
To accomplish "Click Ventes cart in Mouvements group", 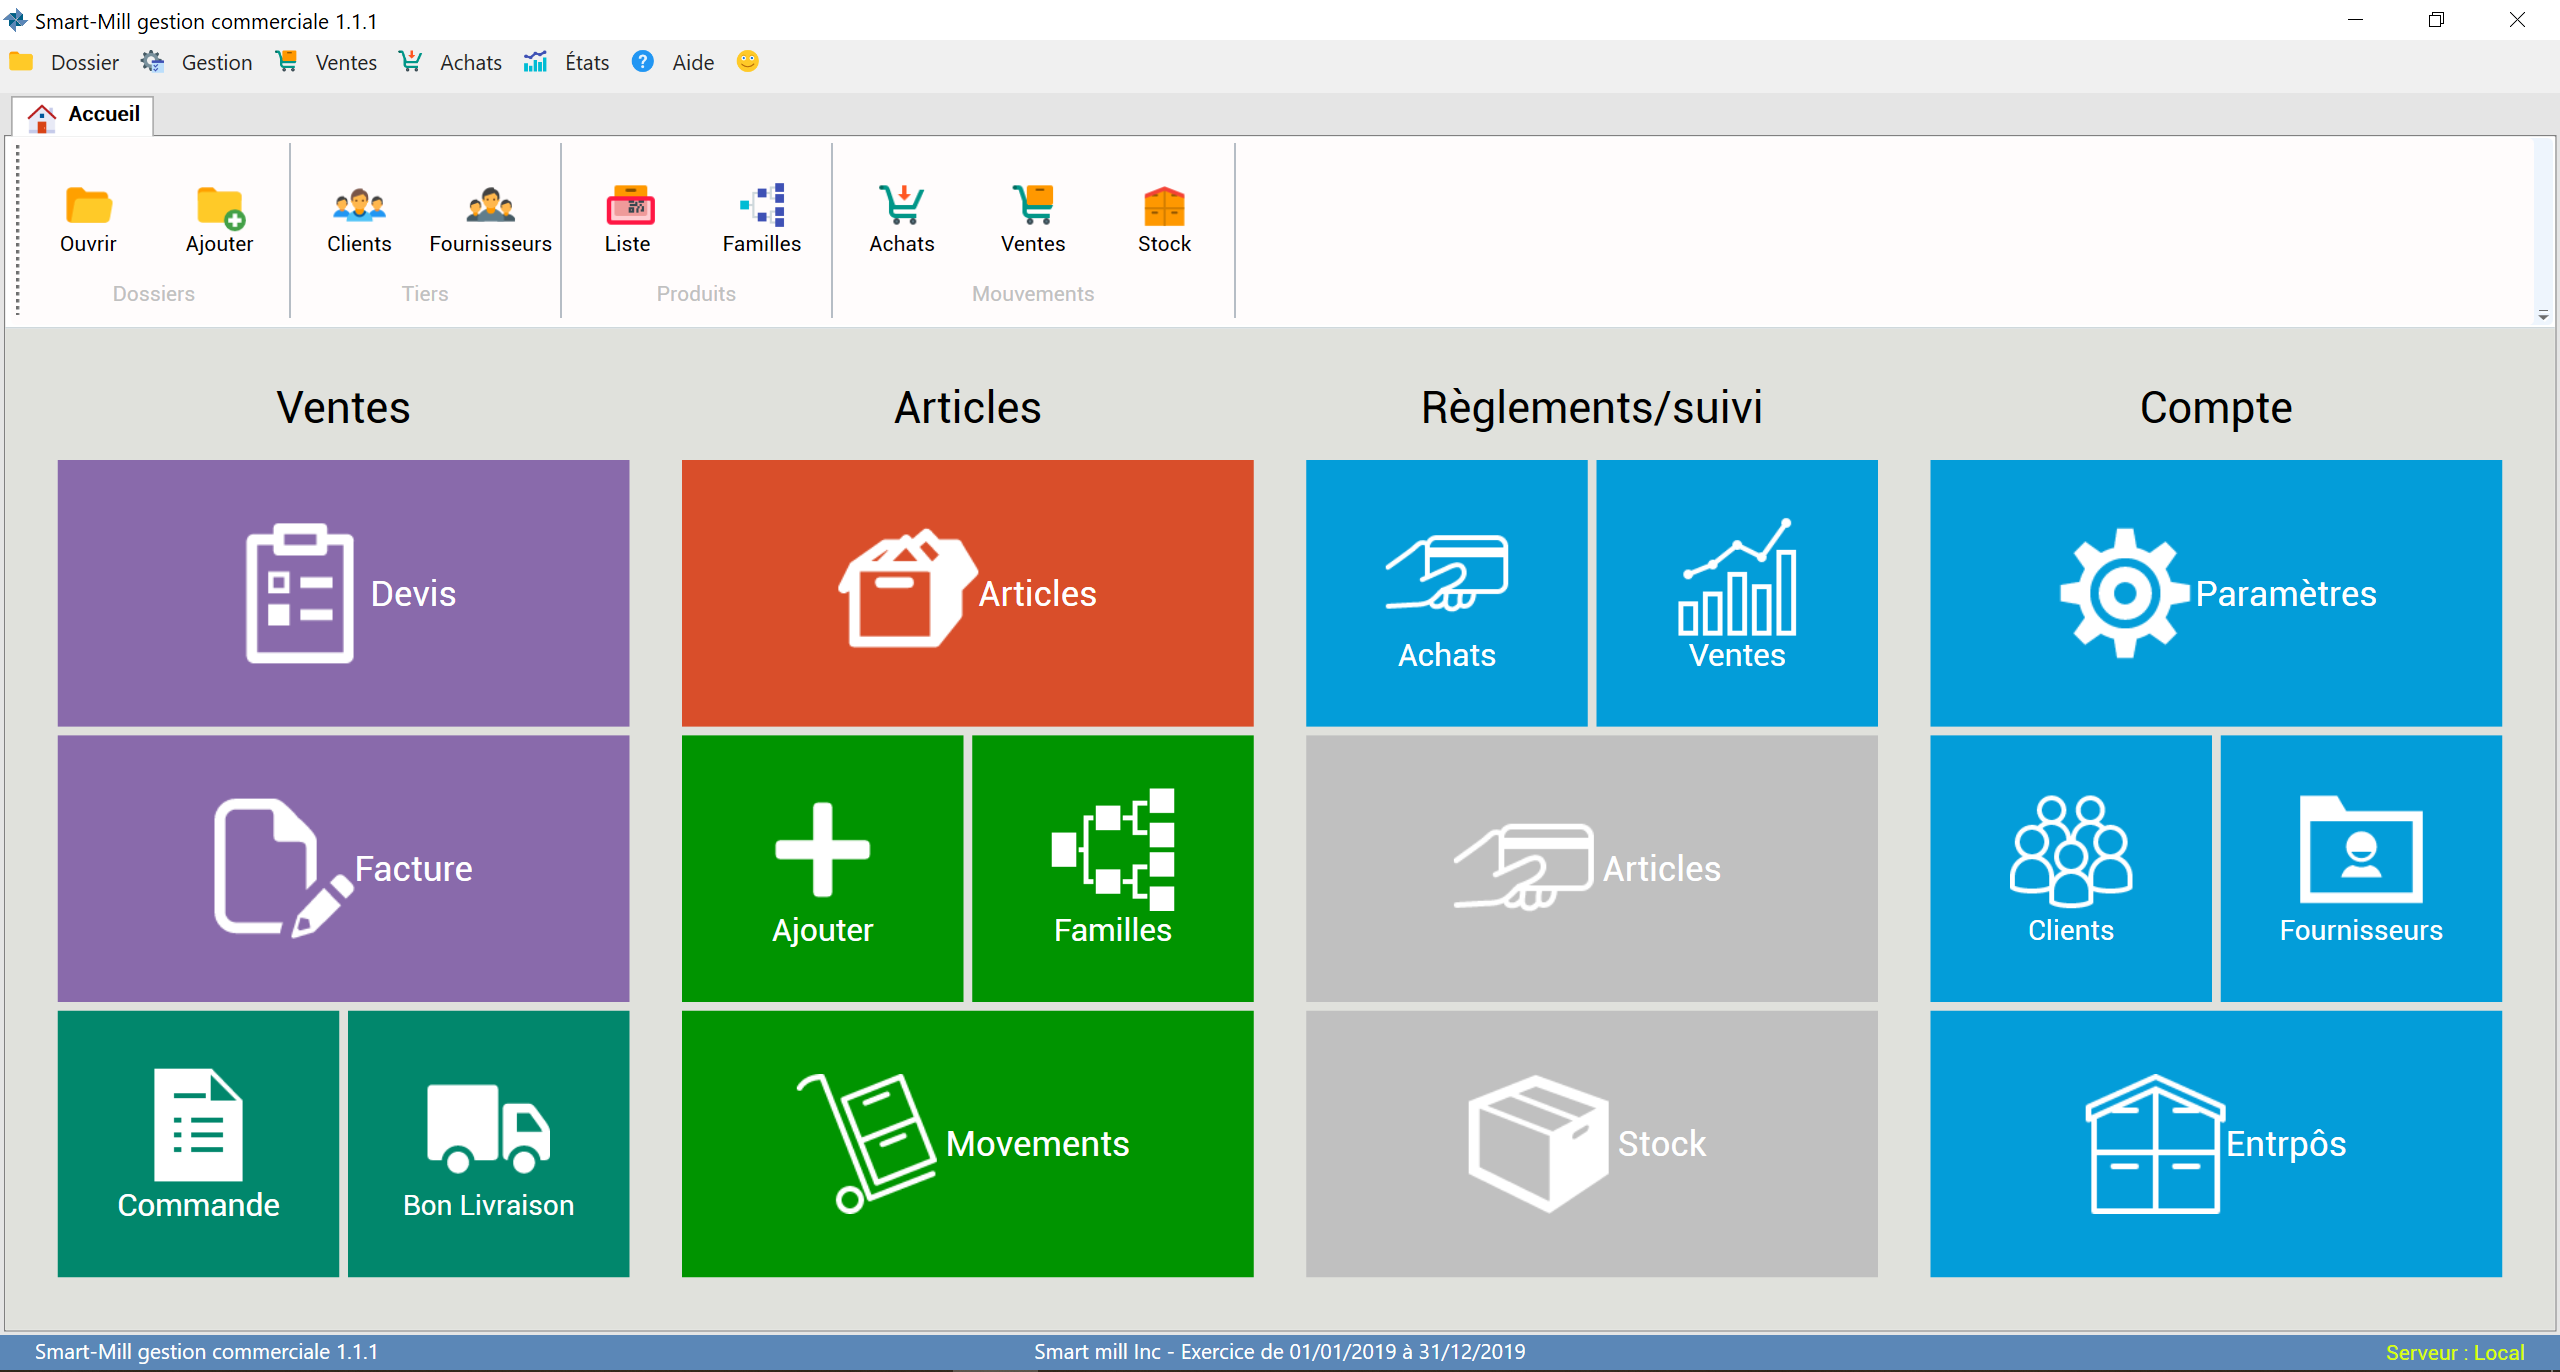I will pos(1033,220).
